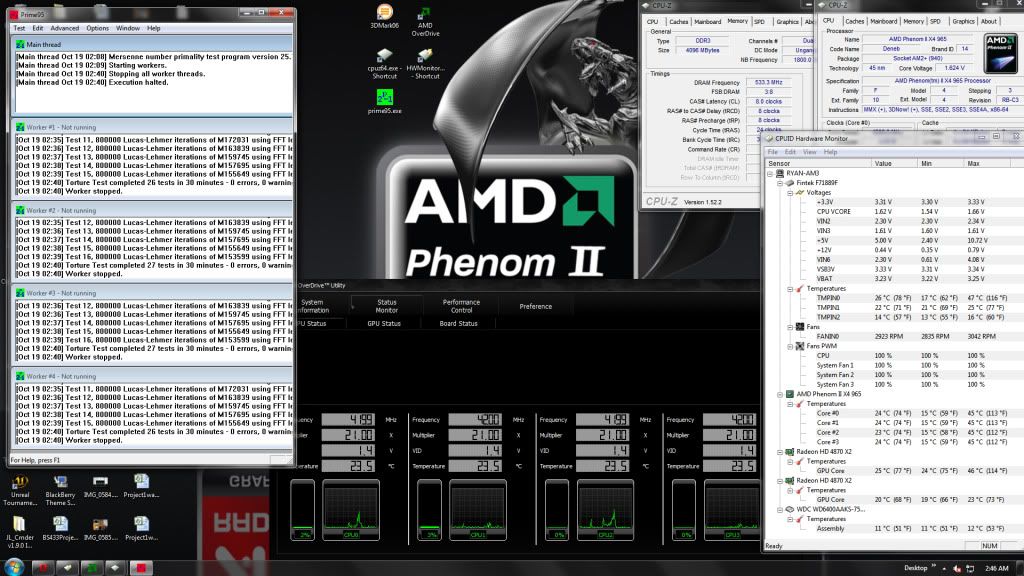Click the Windows Start orb
This screenshot has width=1024, height=576.
tap(14, 567)
